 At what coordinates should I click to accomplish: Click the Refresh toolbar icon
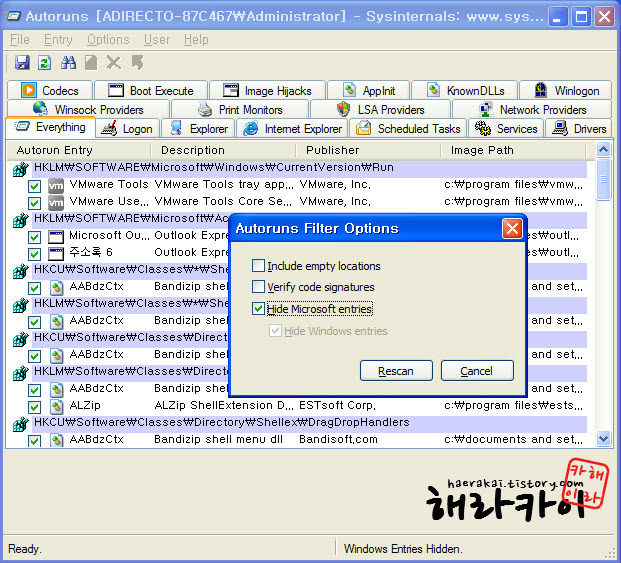click(x=44, y=63)
